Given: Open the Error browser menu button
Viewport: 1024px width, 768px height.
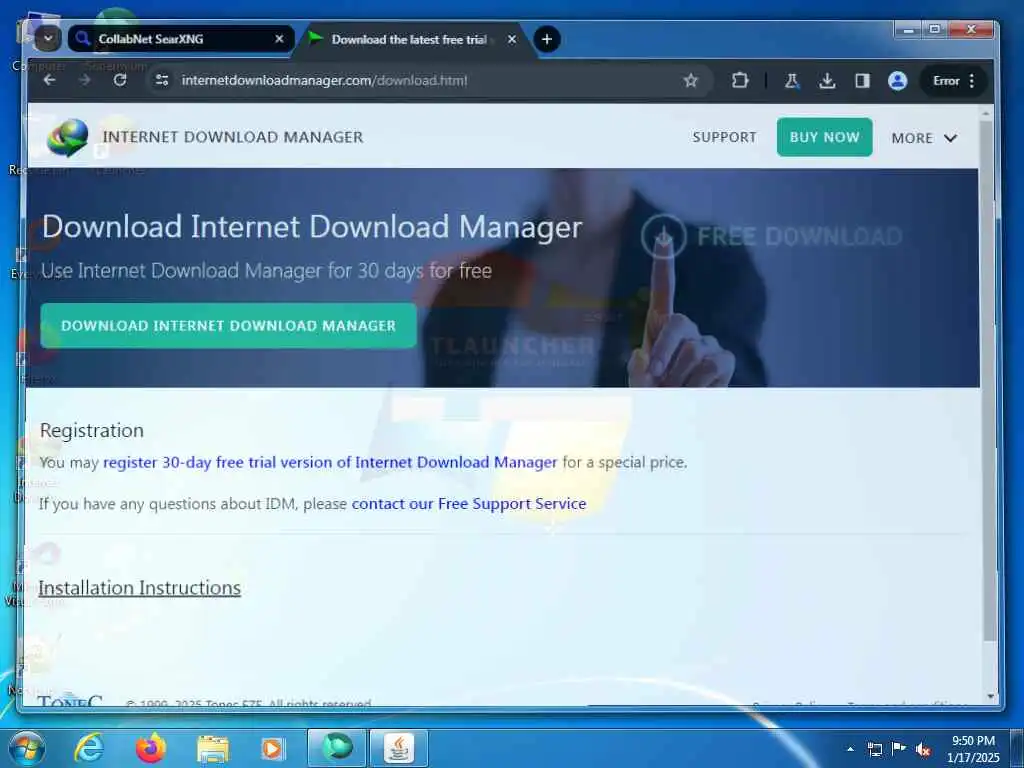Looking at the screenshot, I should [x=954, y=81].
